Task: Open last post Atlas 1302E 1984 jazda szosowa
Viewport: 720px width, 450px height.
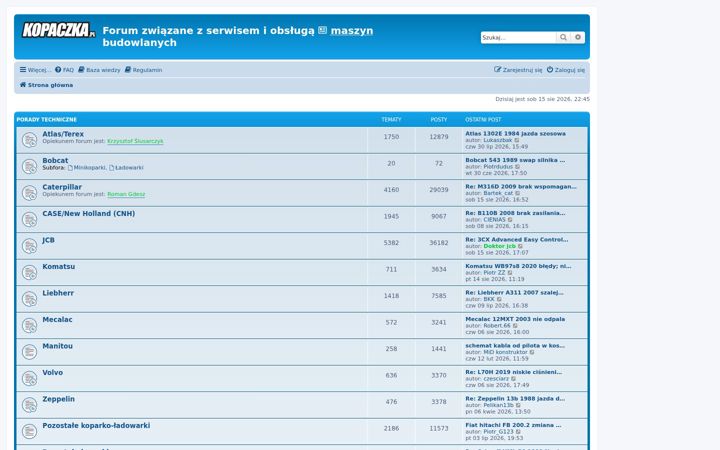Action: (x=515, y=134)
